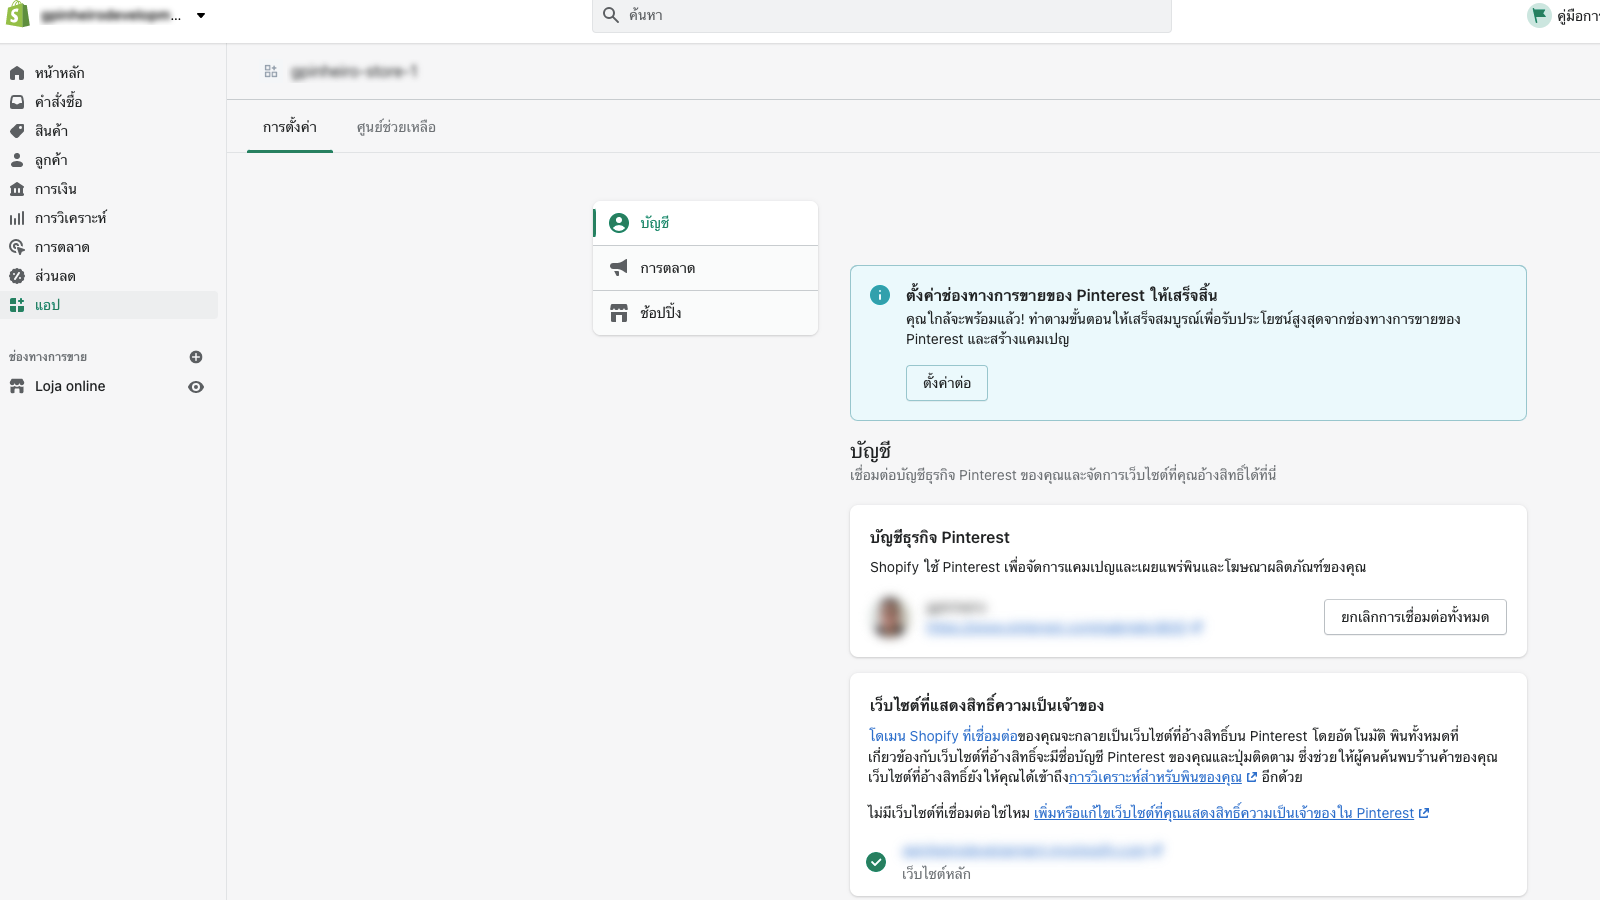Open the blurred Pinterest account profile link

click(x=1064, y=628)
